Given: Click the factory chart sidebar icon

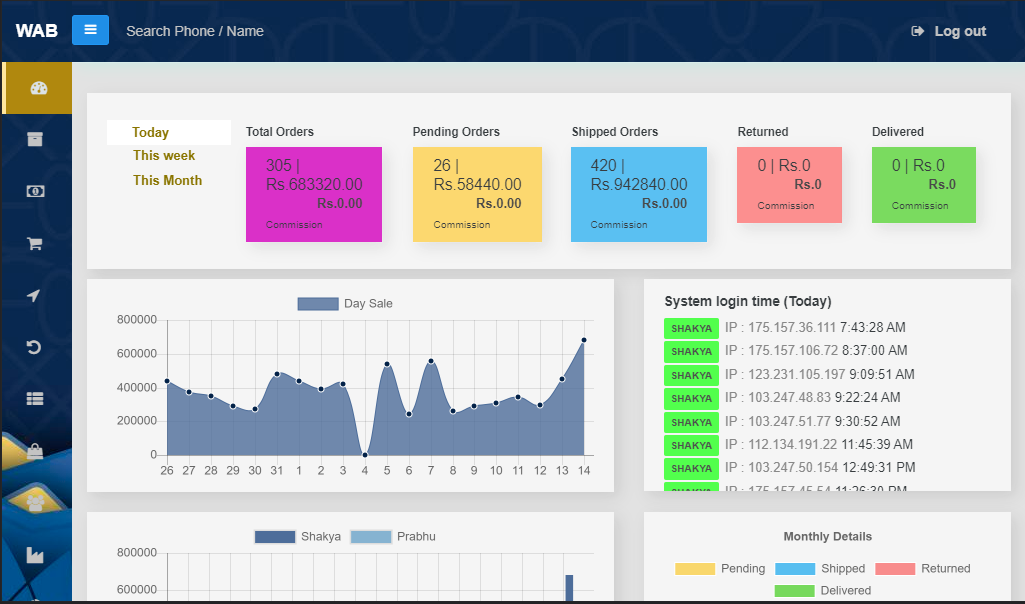Looking at the screenshot, I should coord(36,555).
